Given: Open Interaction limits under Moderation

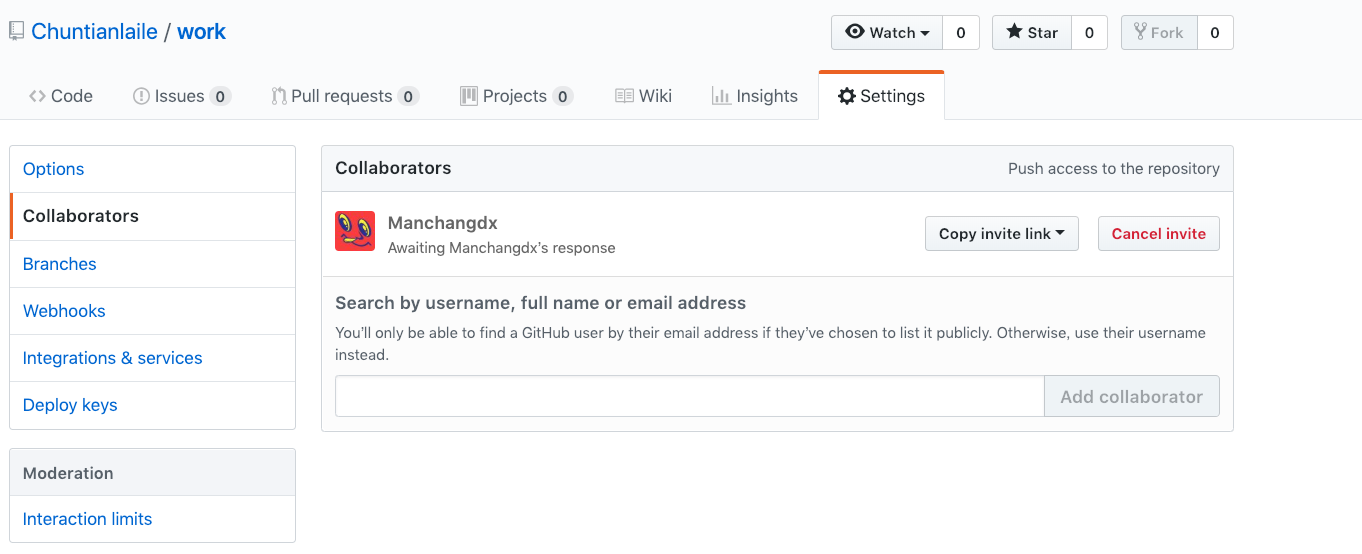Looking at the screenshot, I should tap(88, 519).
